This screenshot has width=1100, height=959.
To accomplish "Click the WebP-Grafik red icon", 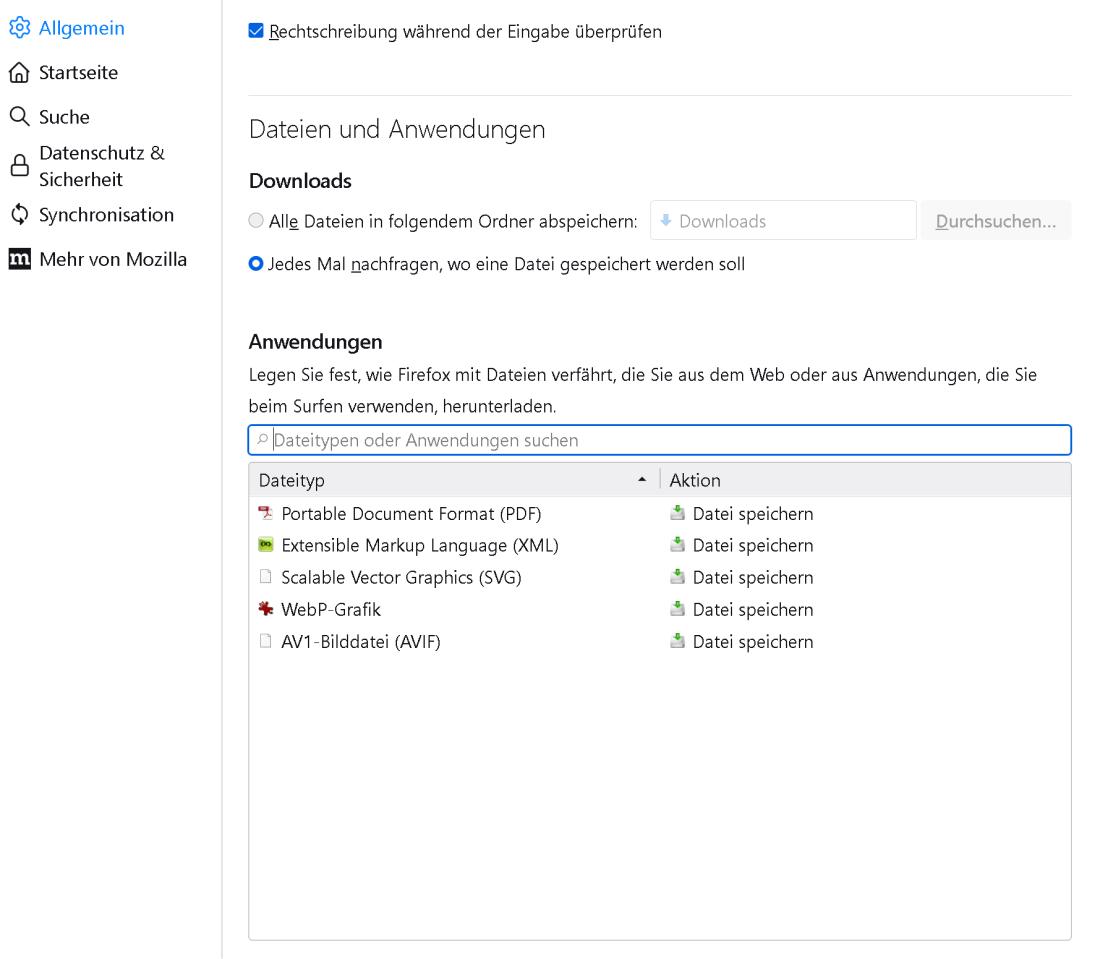I will (x=265, y=610).
